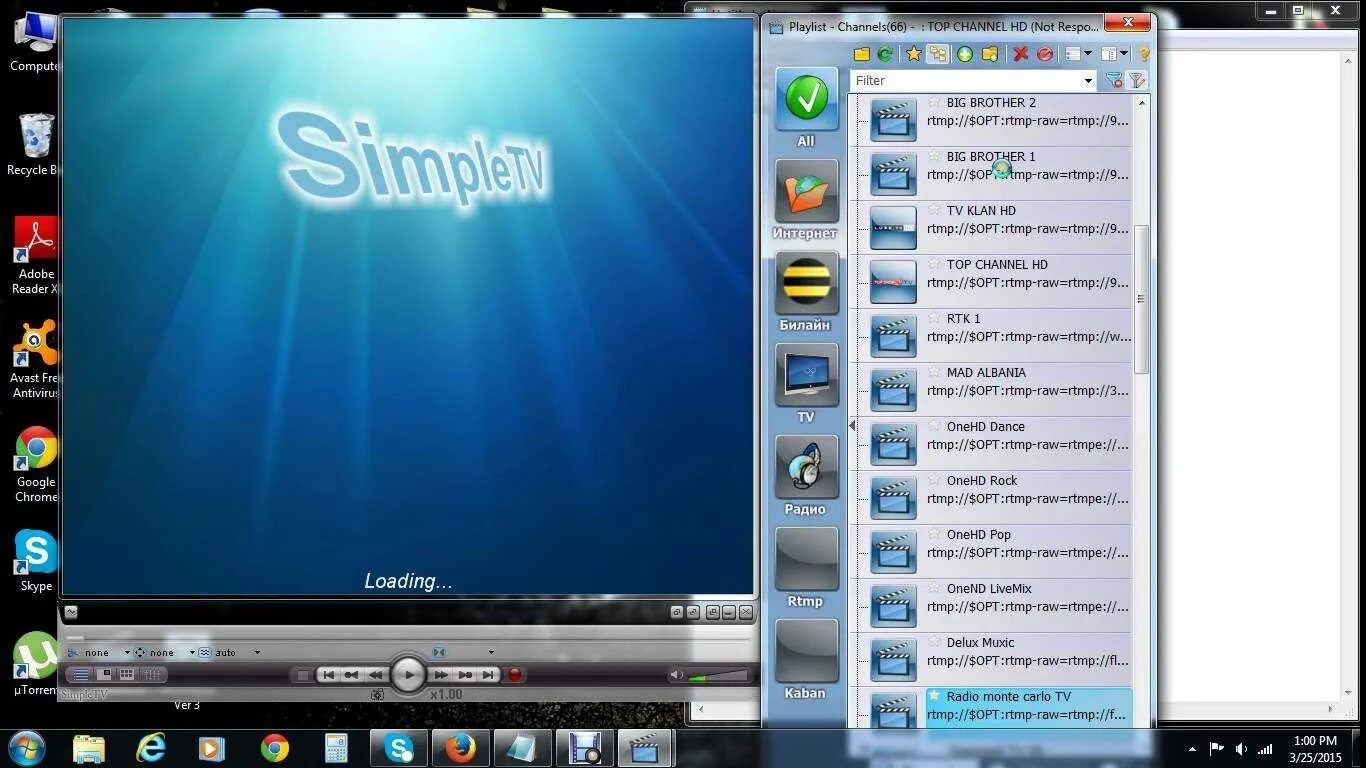The height and width of the screenshot is (768, 1366).
Task: Select the All group tab
Action: pos(806,108)
